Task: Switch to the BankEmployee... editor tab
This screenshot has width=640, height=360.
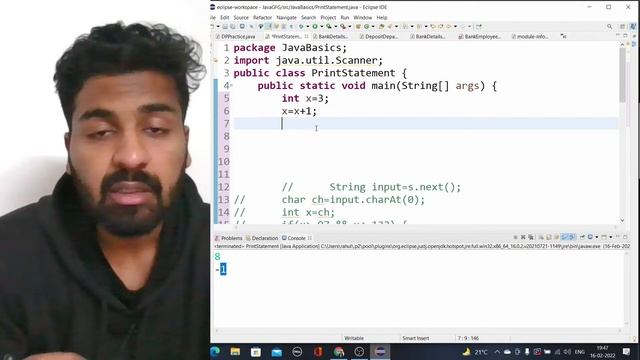Action: [x=480, y=36]
